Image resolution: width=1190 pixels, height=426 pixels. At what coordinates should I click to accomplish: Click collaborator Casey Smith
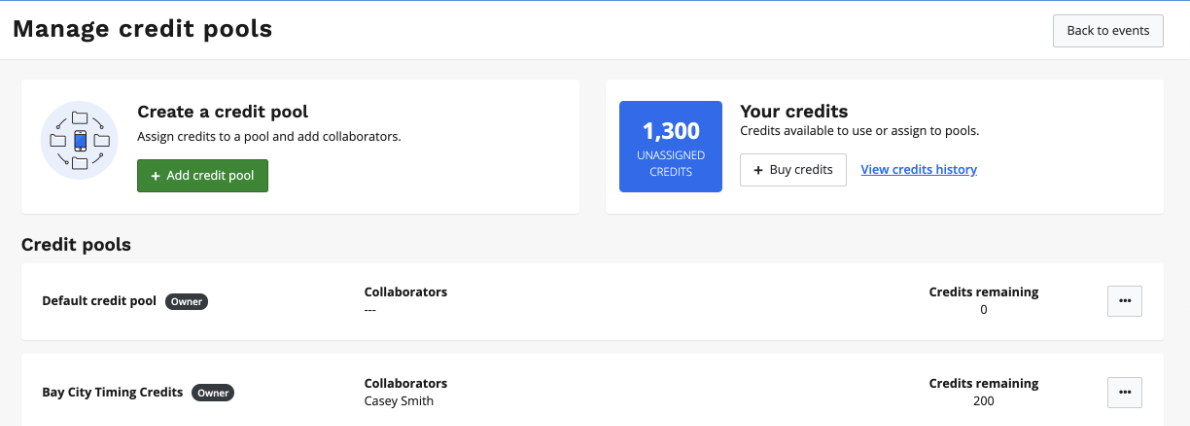tap(399, 402)
